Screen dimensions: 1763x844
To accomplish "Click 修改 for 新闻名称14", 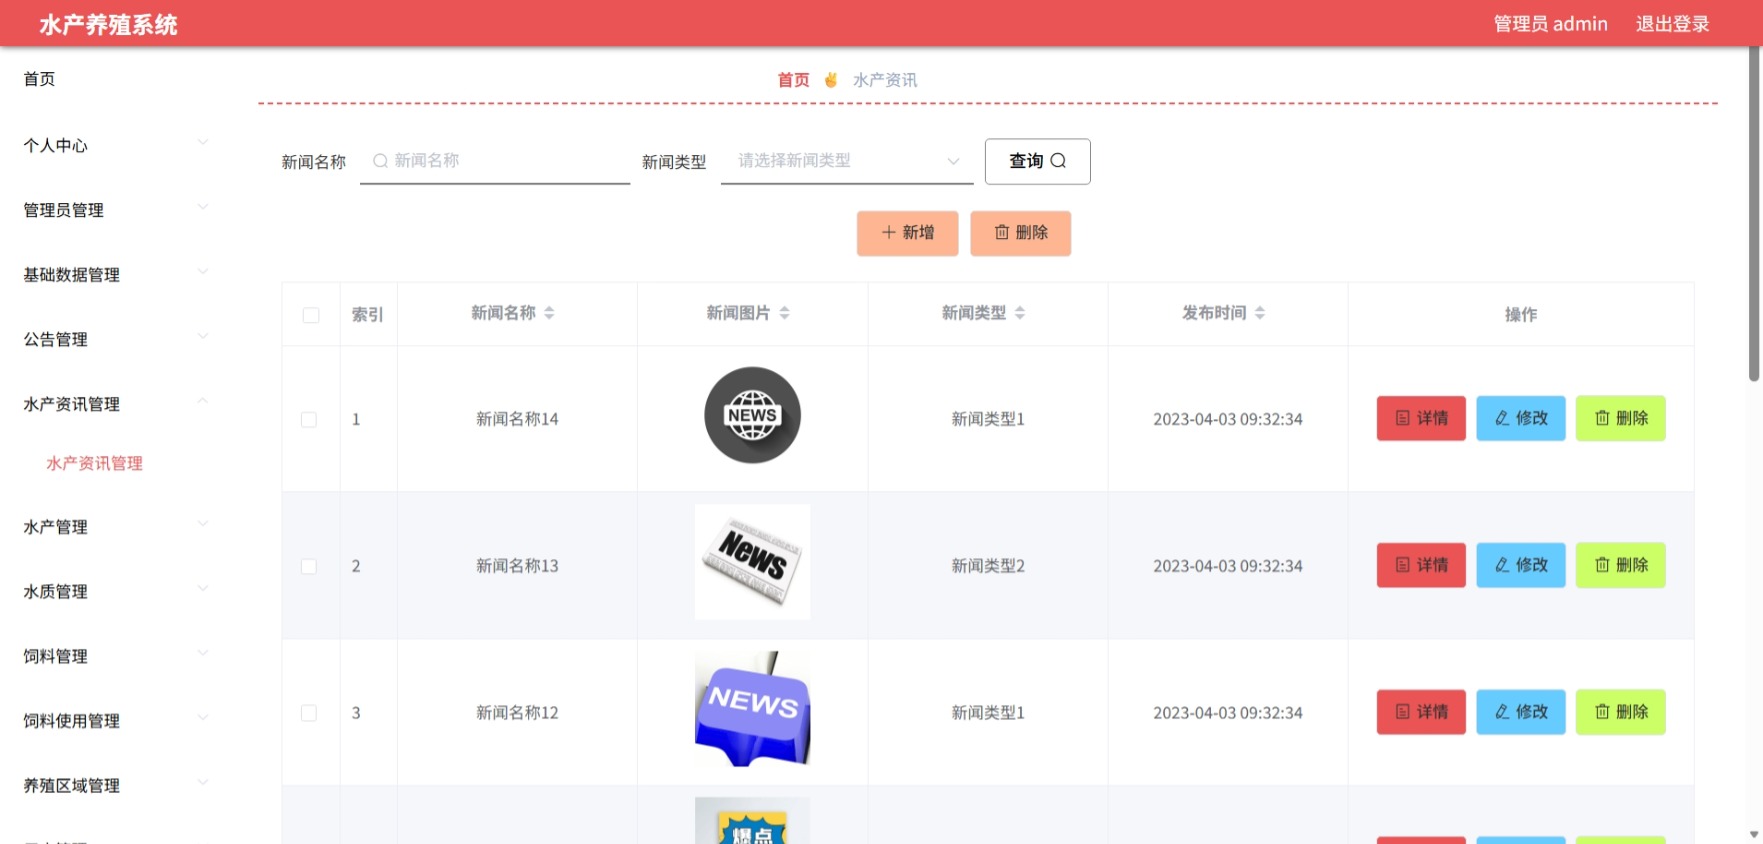I will click(1521, 418).
